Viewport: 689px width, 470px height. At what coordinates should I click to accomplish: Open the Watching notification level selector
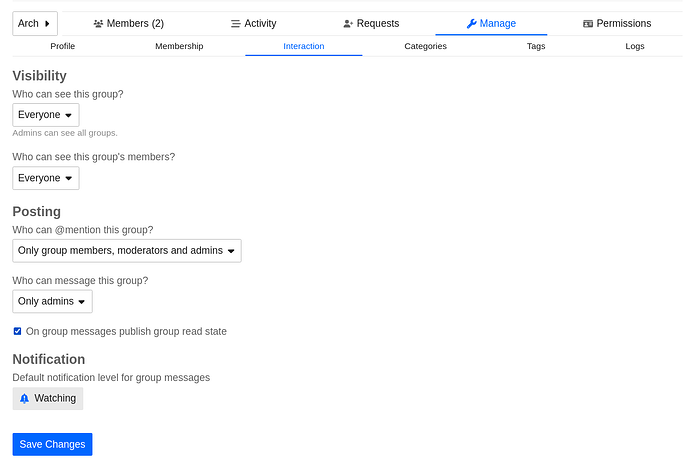coord(48,398)
